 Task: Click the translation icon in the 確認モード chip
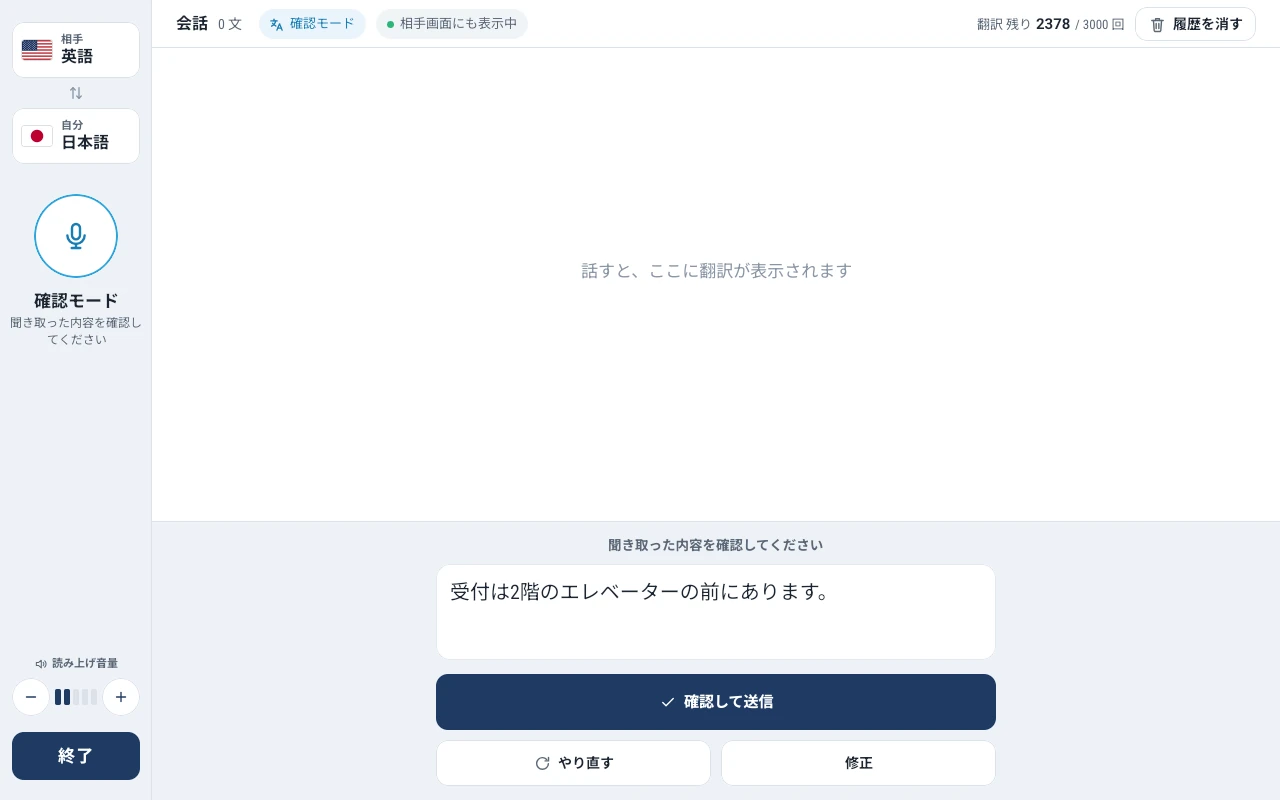coord(277,24)
